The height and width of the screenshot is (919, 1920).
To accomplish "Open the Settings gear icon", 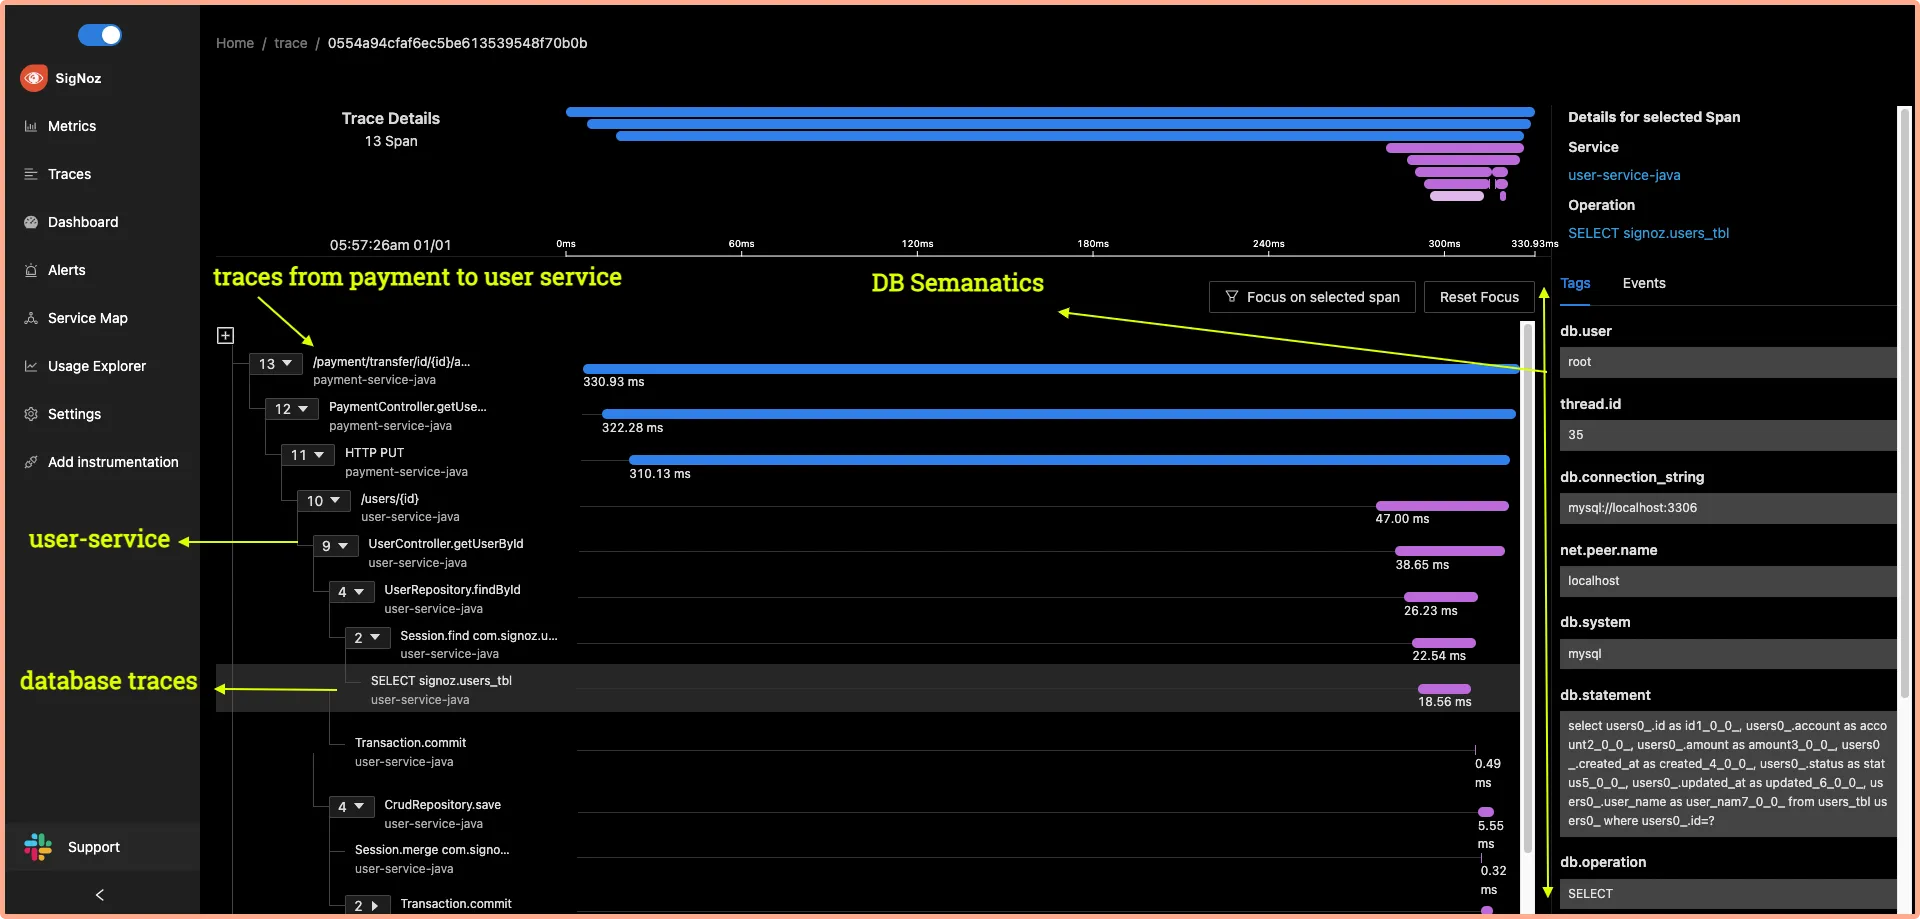I will coord(31,414).
